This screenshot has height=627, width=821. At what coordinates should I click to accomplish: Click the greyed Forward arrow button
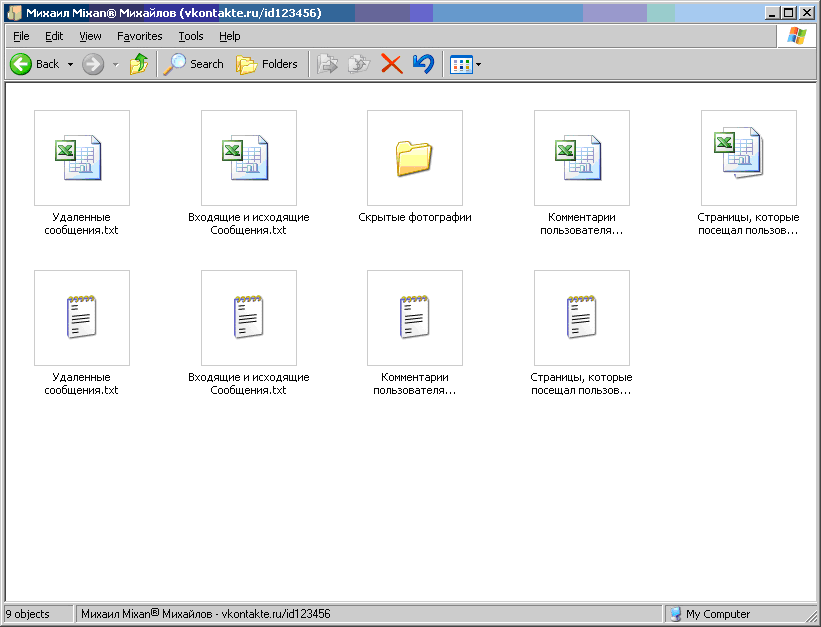pyautogui.click(x=93, y=64)
